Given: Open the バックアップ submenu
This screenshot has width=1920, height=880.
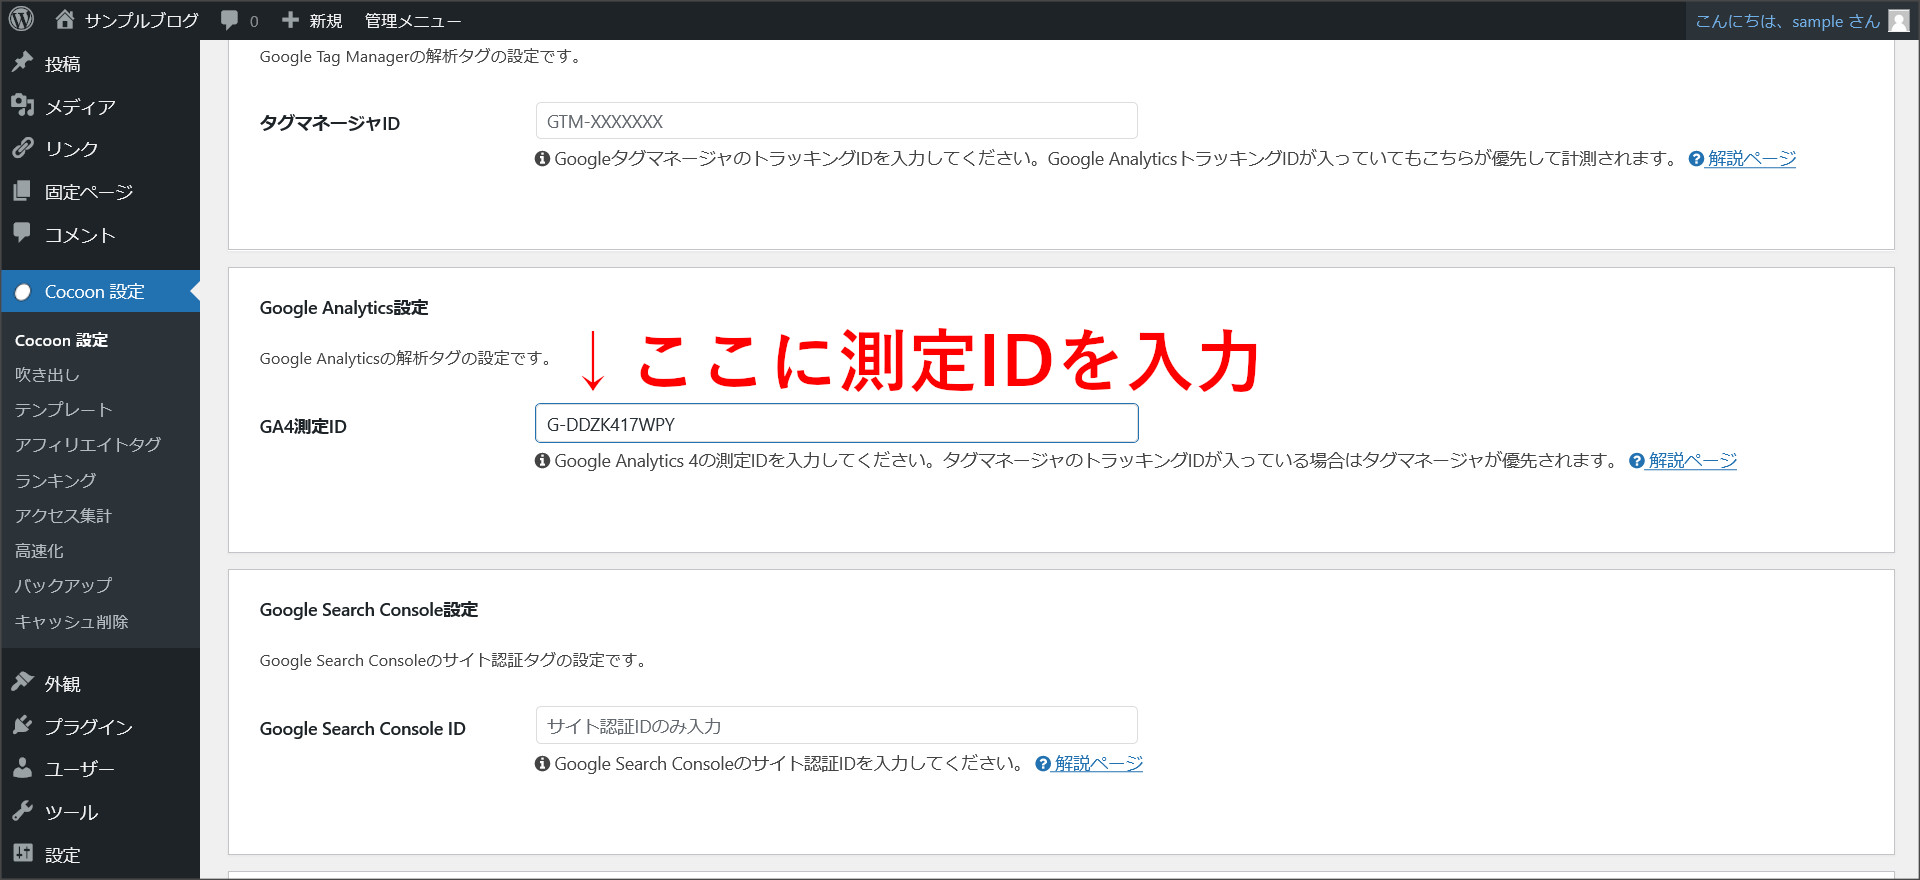Looking at the screenshot, I should tap(63, 586).
